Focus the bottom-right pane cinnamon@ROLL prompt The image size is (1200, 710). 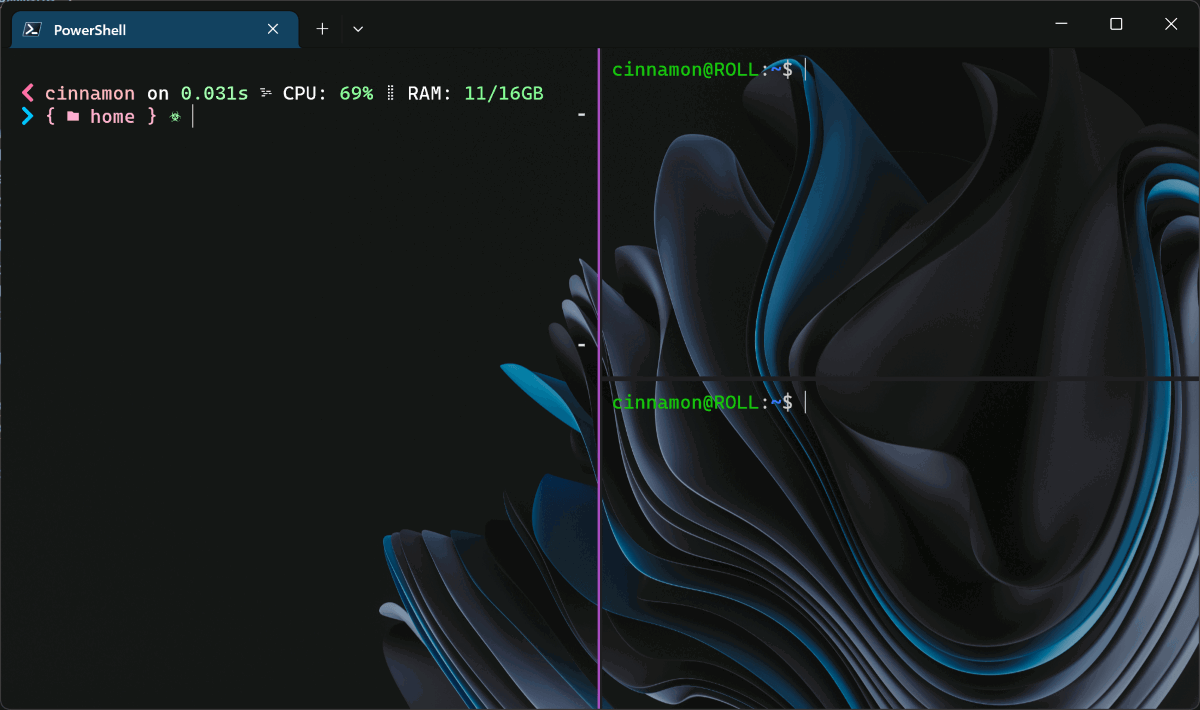[x=702, y=402]
